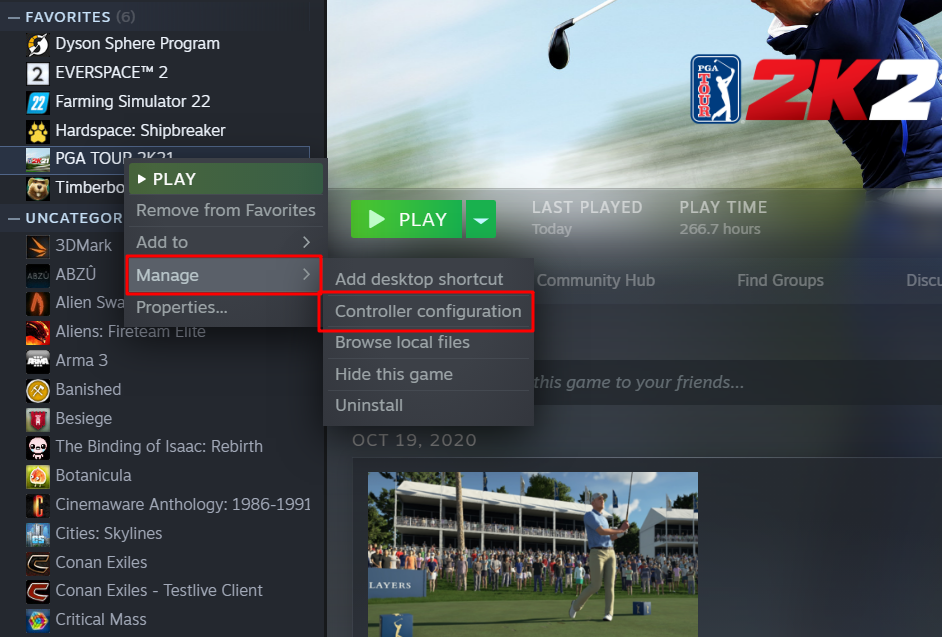942x637 pixels.
Task: Select the EVERSPACE 2 icon in Favorites
Action: pos(38,73)
